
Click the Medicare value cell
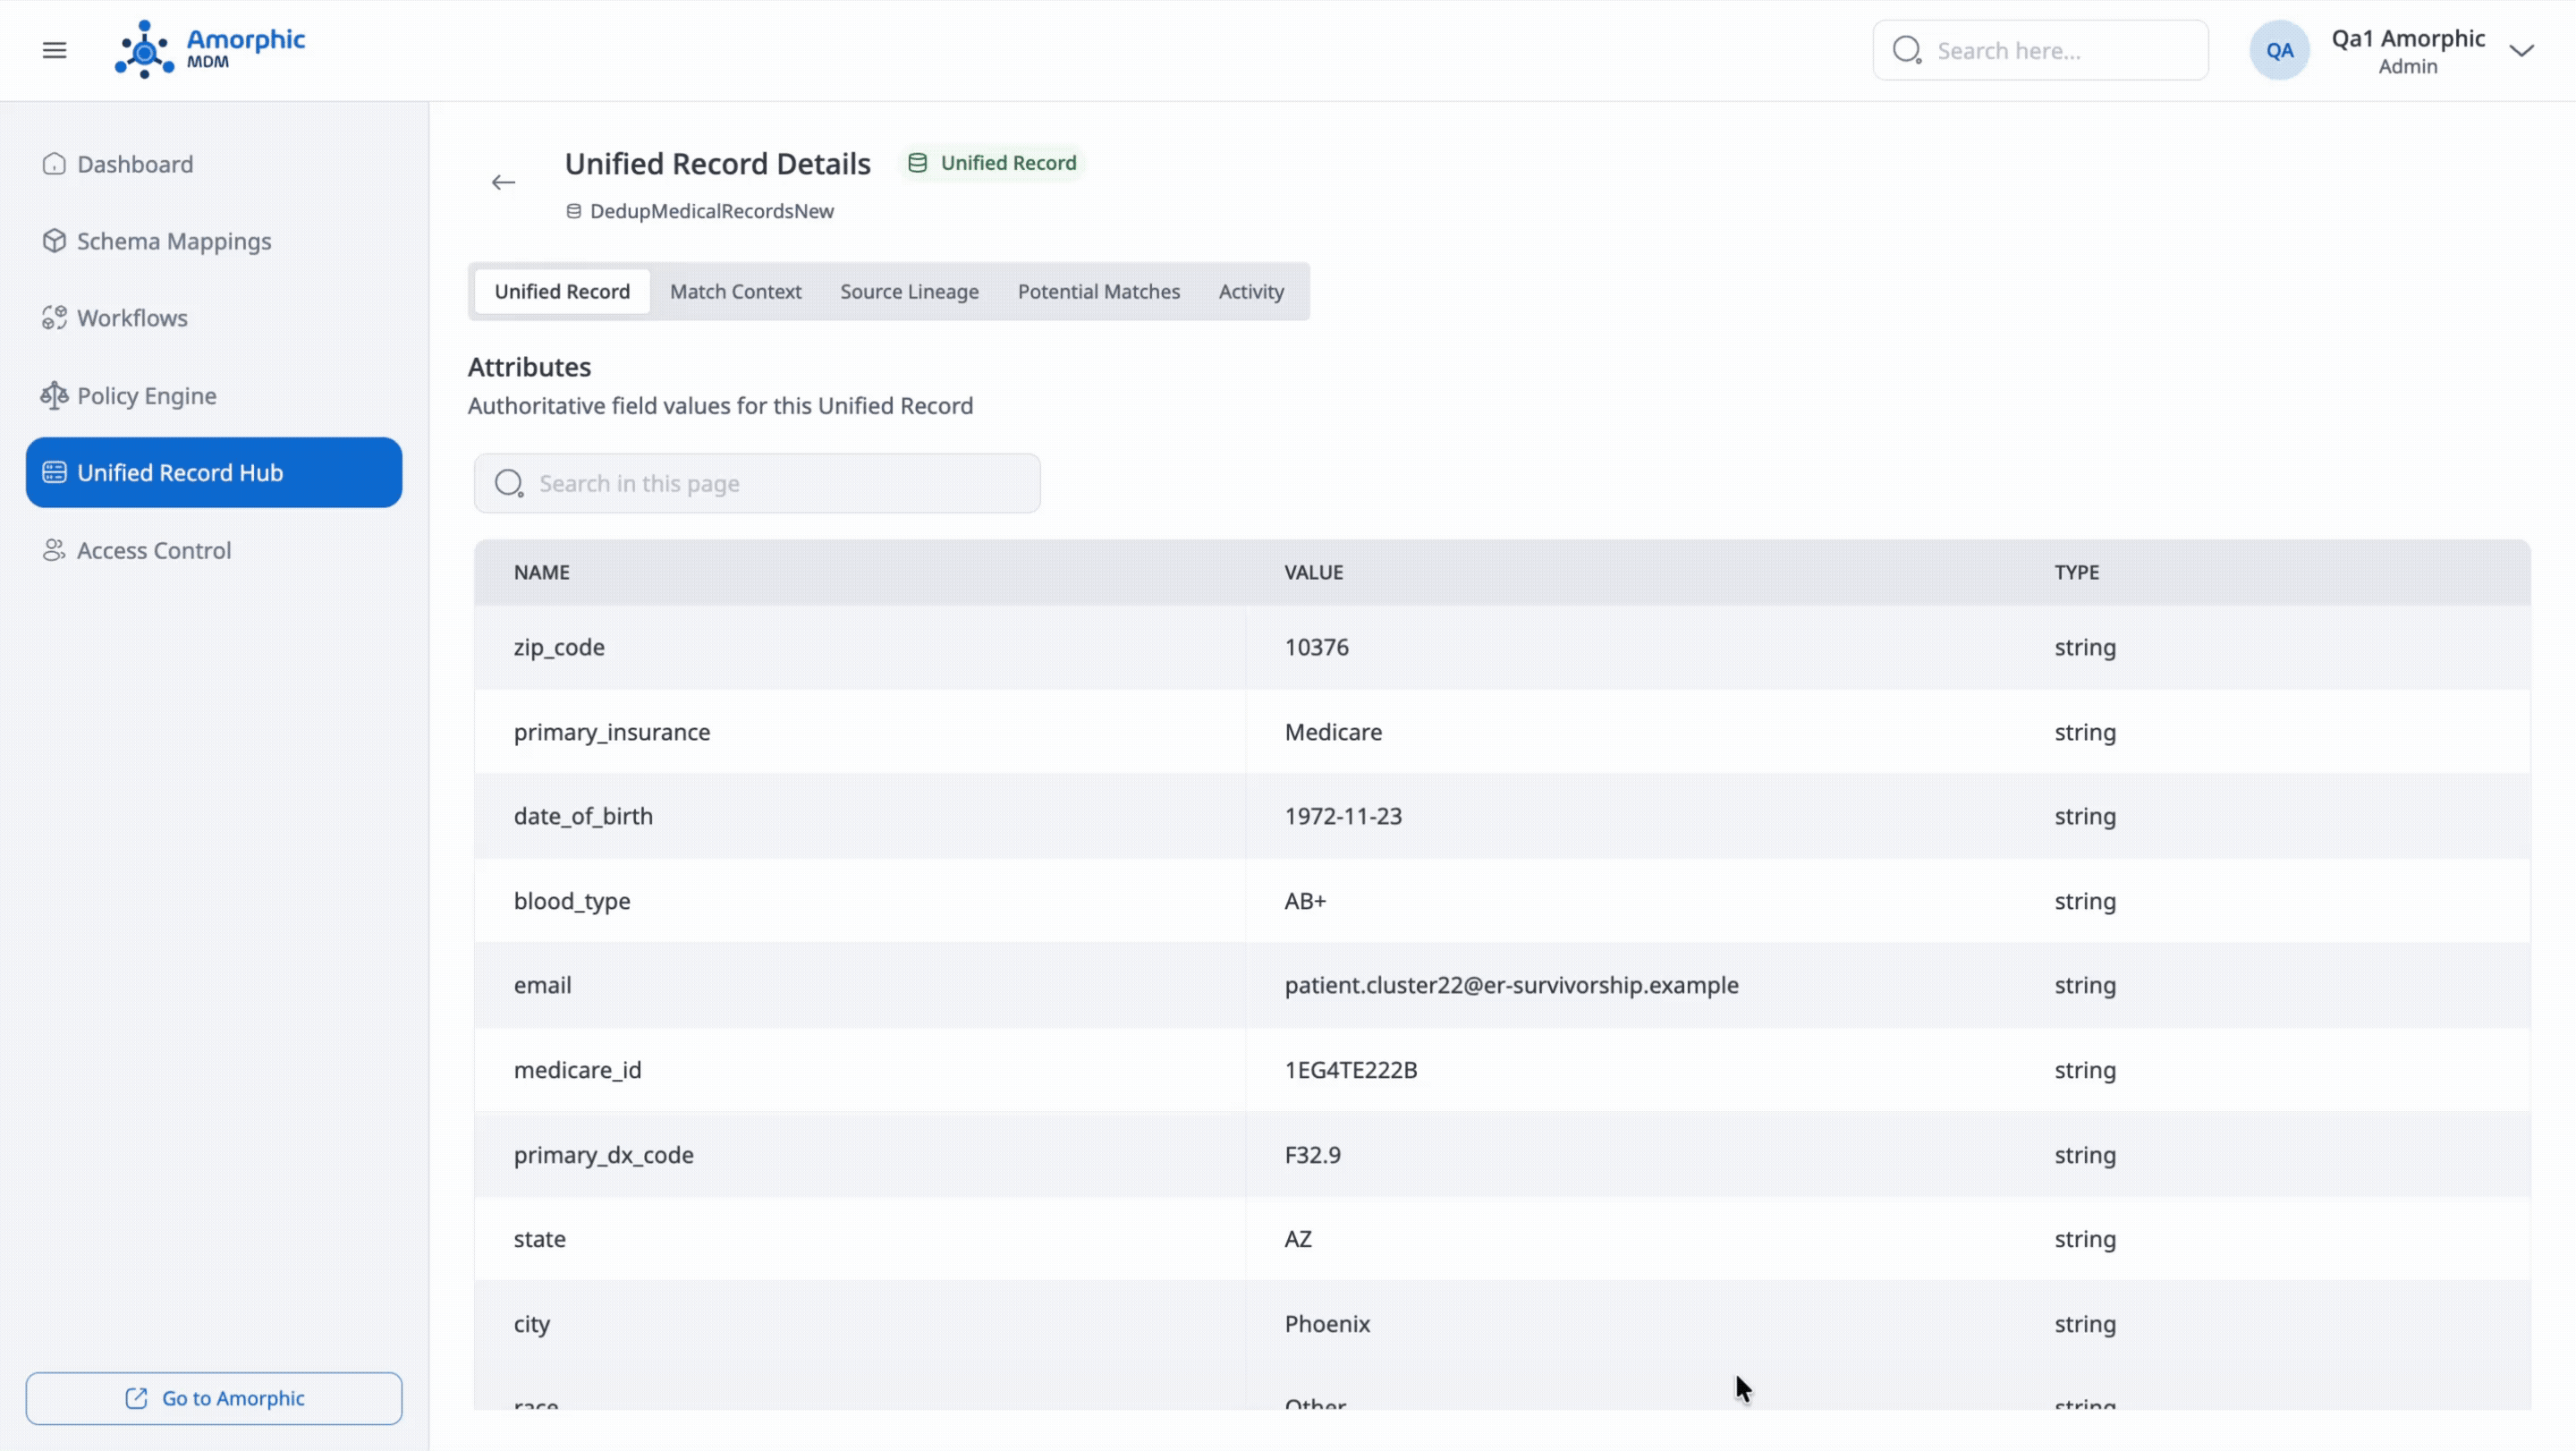[x=1333, y=732]
